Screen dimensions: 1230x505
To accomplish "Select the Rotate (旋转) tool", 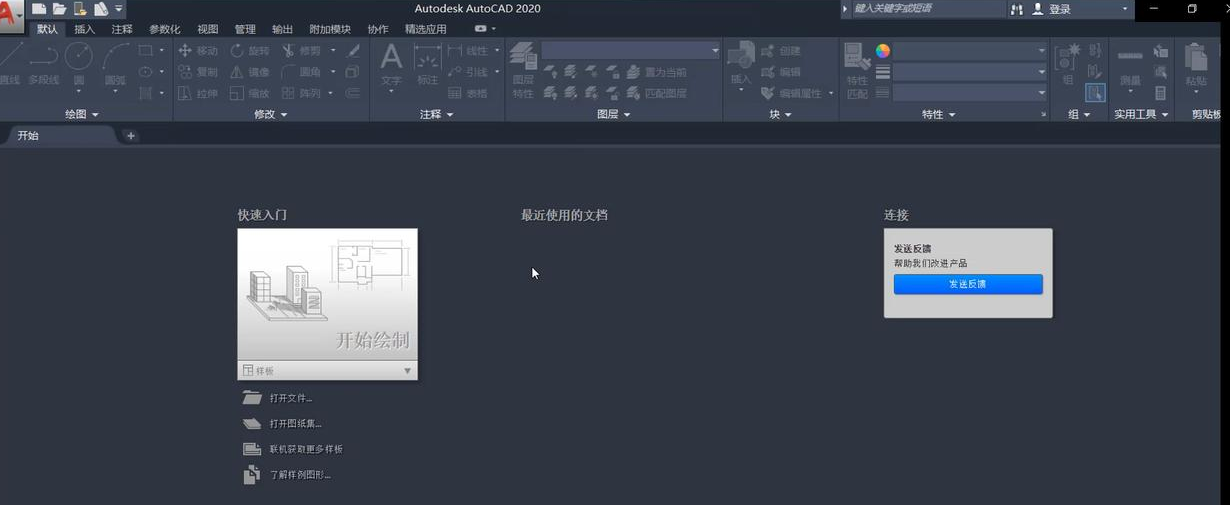I will tap(249, 50).
